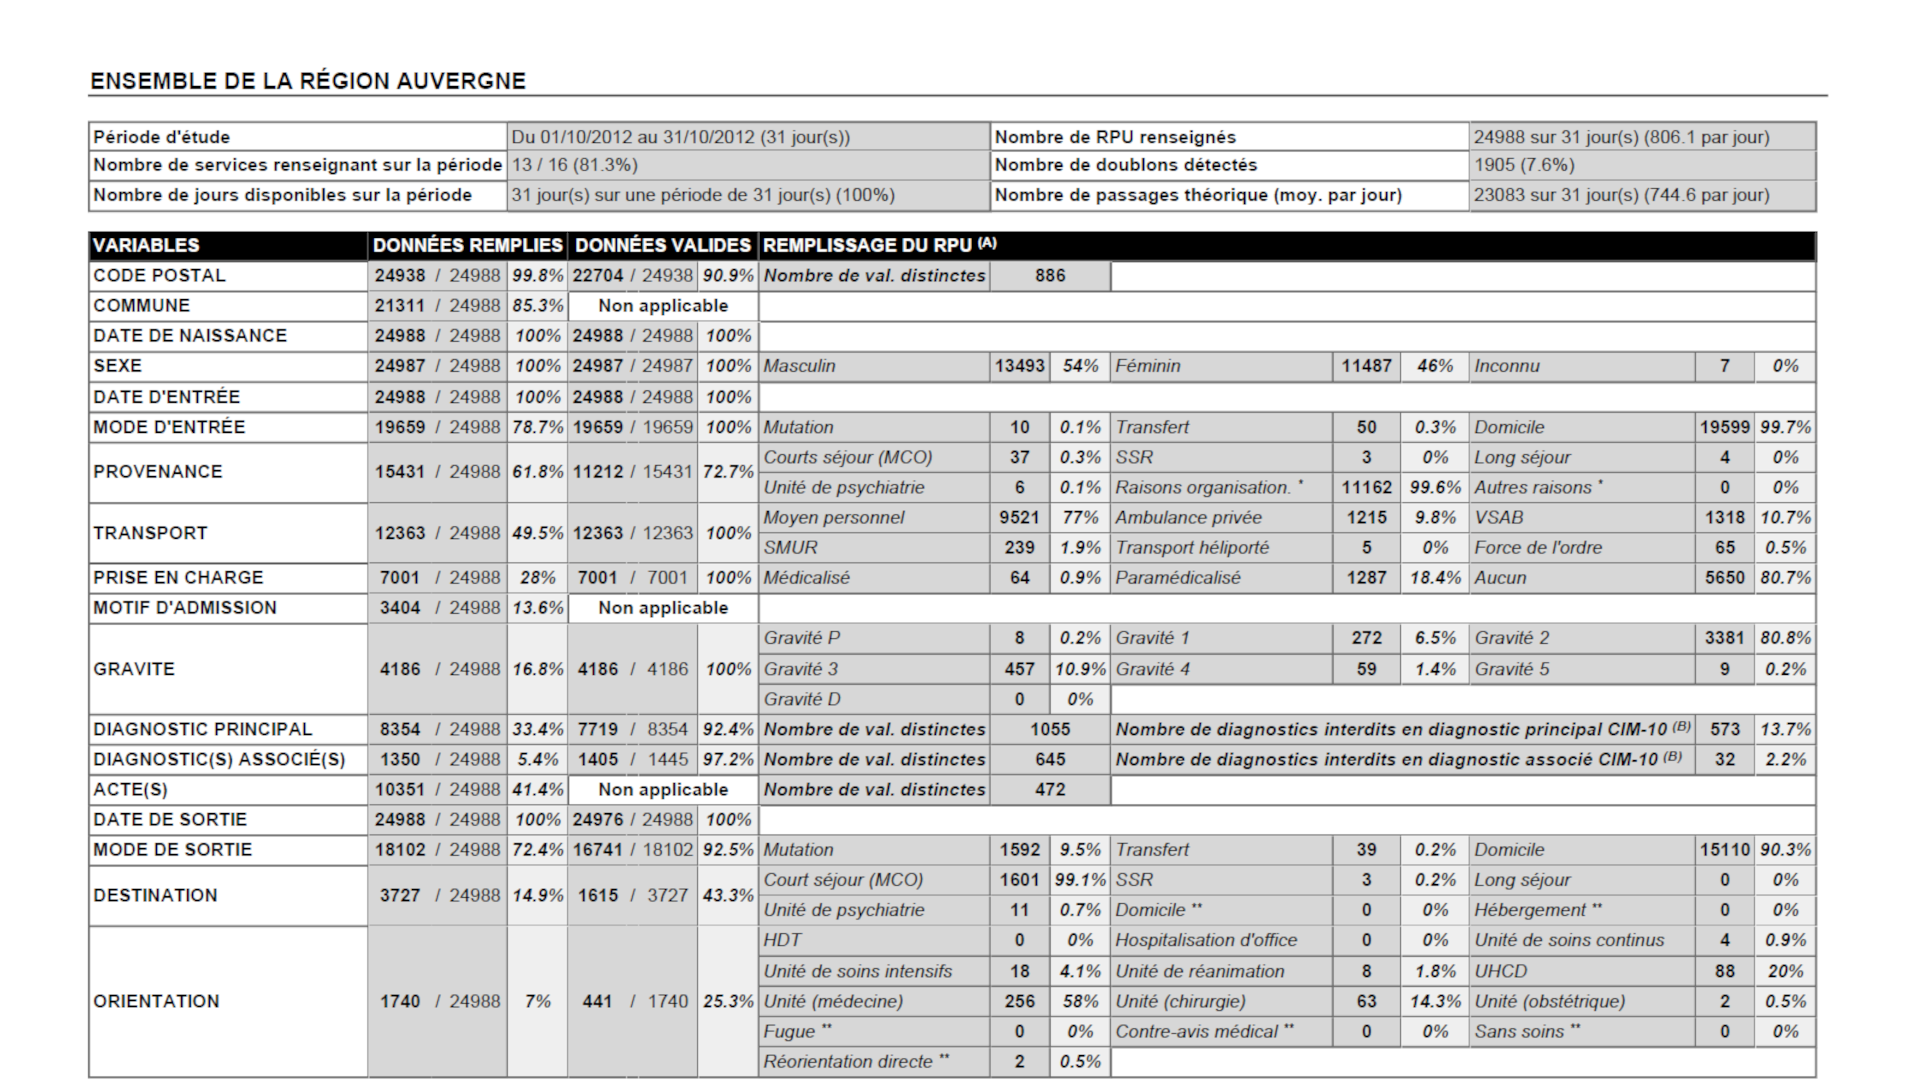The height and width of the screenshot is (1080, 1920).
Task: Click the GRAVITE variable label
Action: click(134, 669)
